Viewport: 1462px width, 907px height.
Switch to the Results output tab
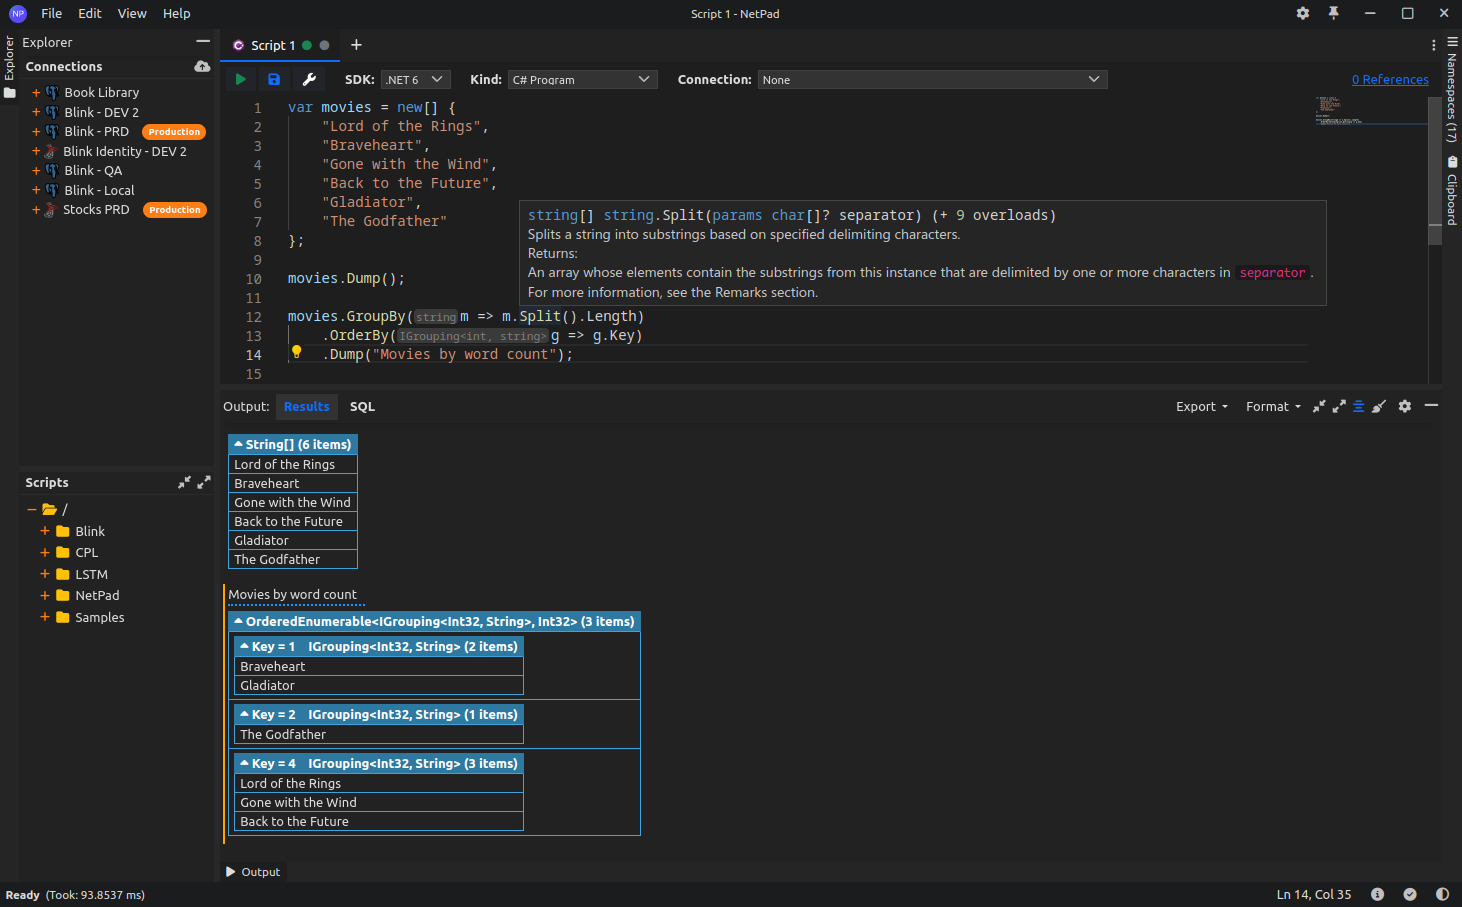click(306, 406)
